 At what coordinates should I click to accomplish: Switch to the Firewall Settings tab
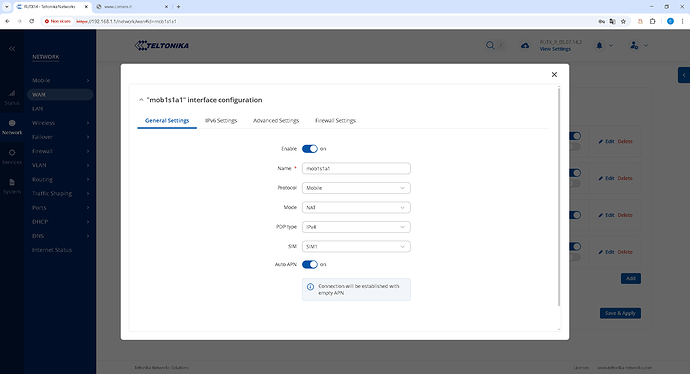tap(335, 121)
